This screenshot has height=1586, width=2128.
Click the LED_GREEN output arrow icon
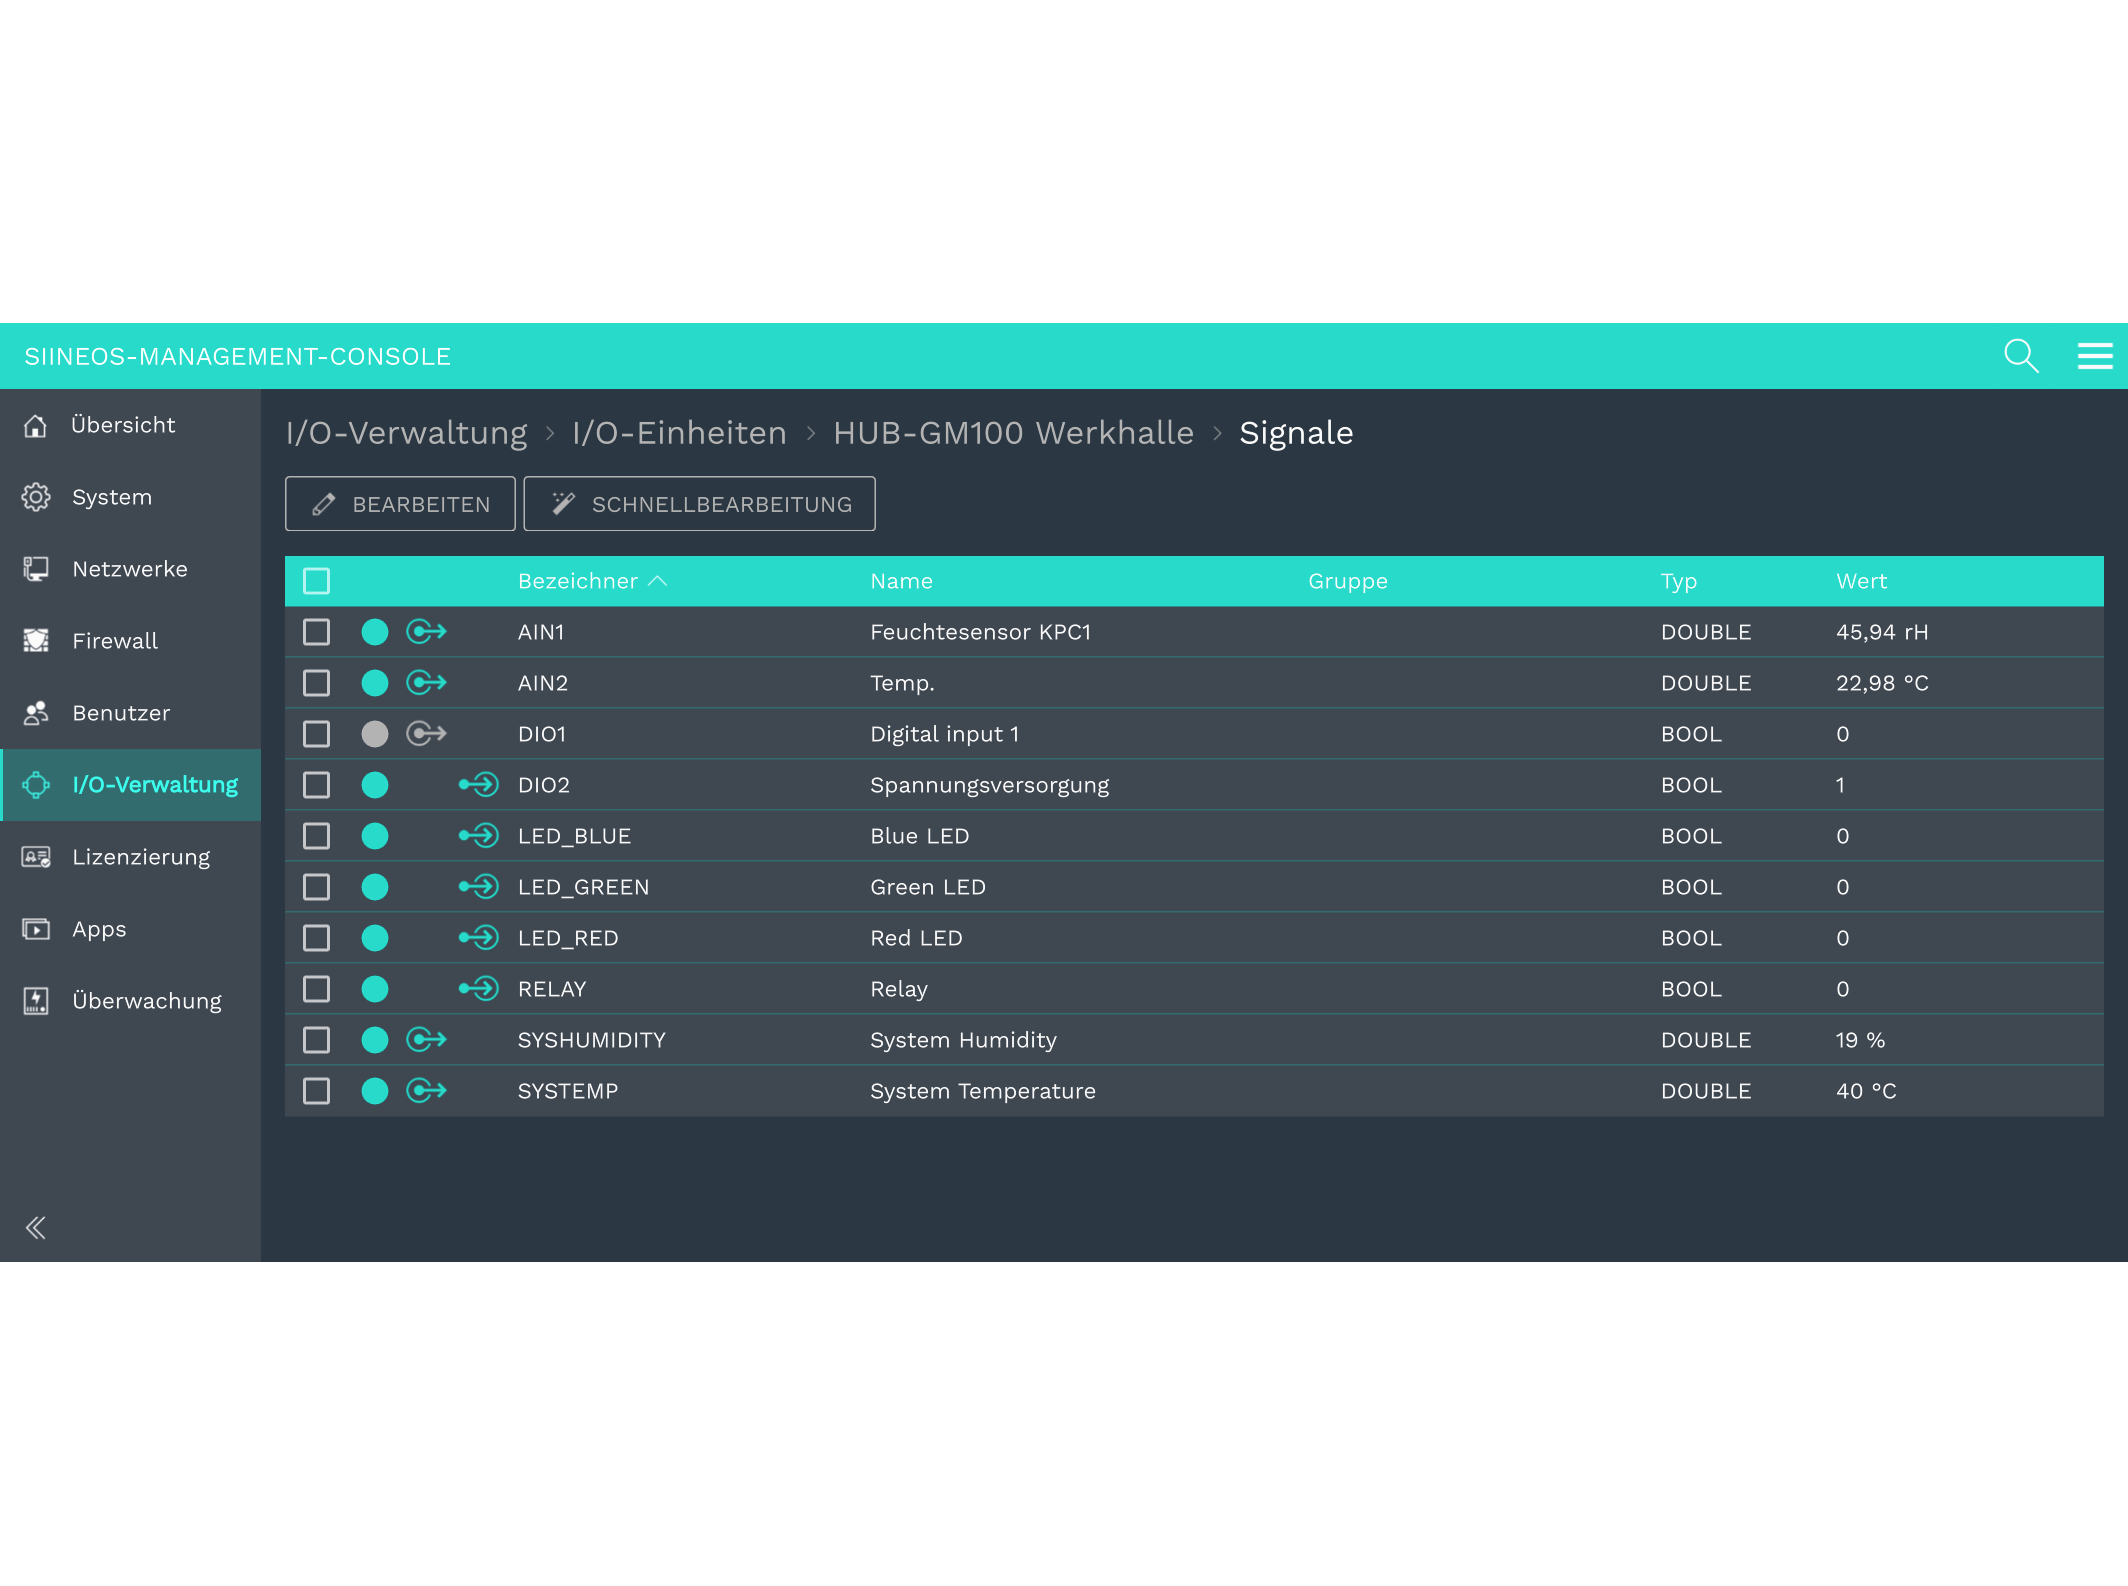[479, 887]
